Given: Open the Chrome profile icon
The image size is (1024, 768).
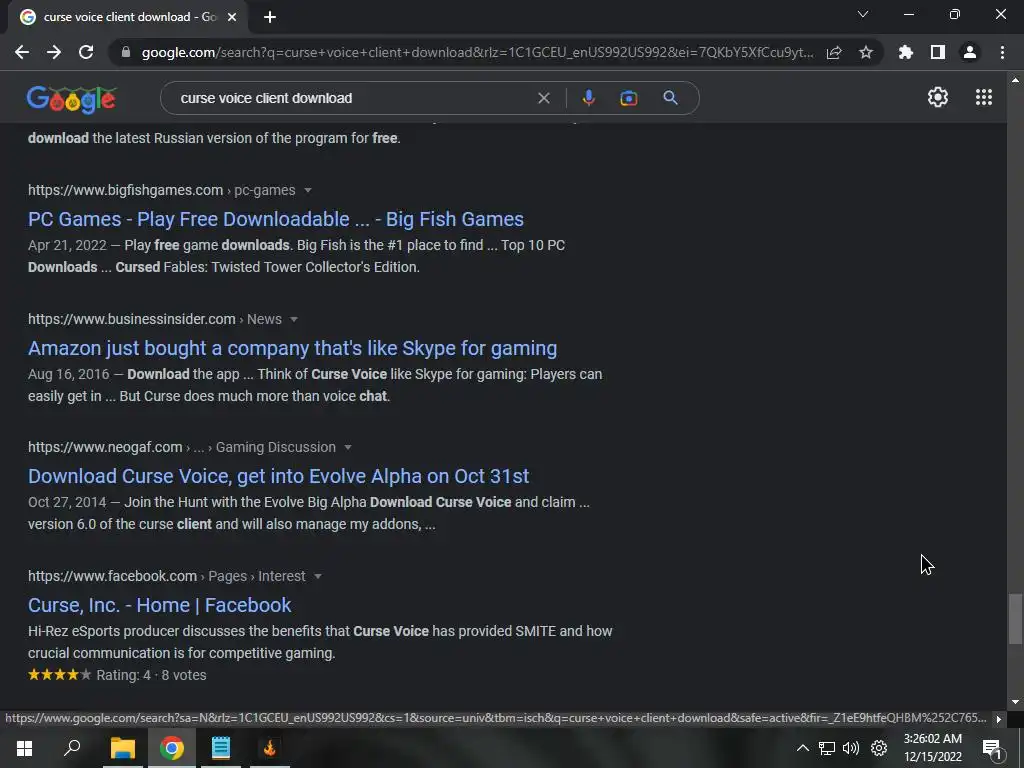Looking at the screenshot, I should (970, 52).
